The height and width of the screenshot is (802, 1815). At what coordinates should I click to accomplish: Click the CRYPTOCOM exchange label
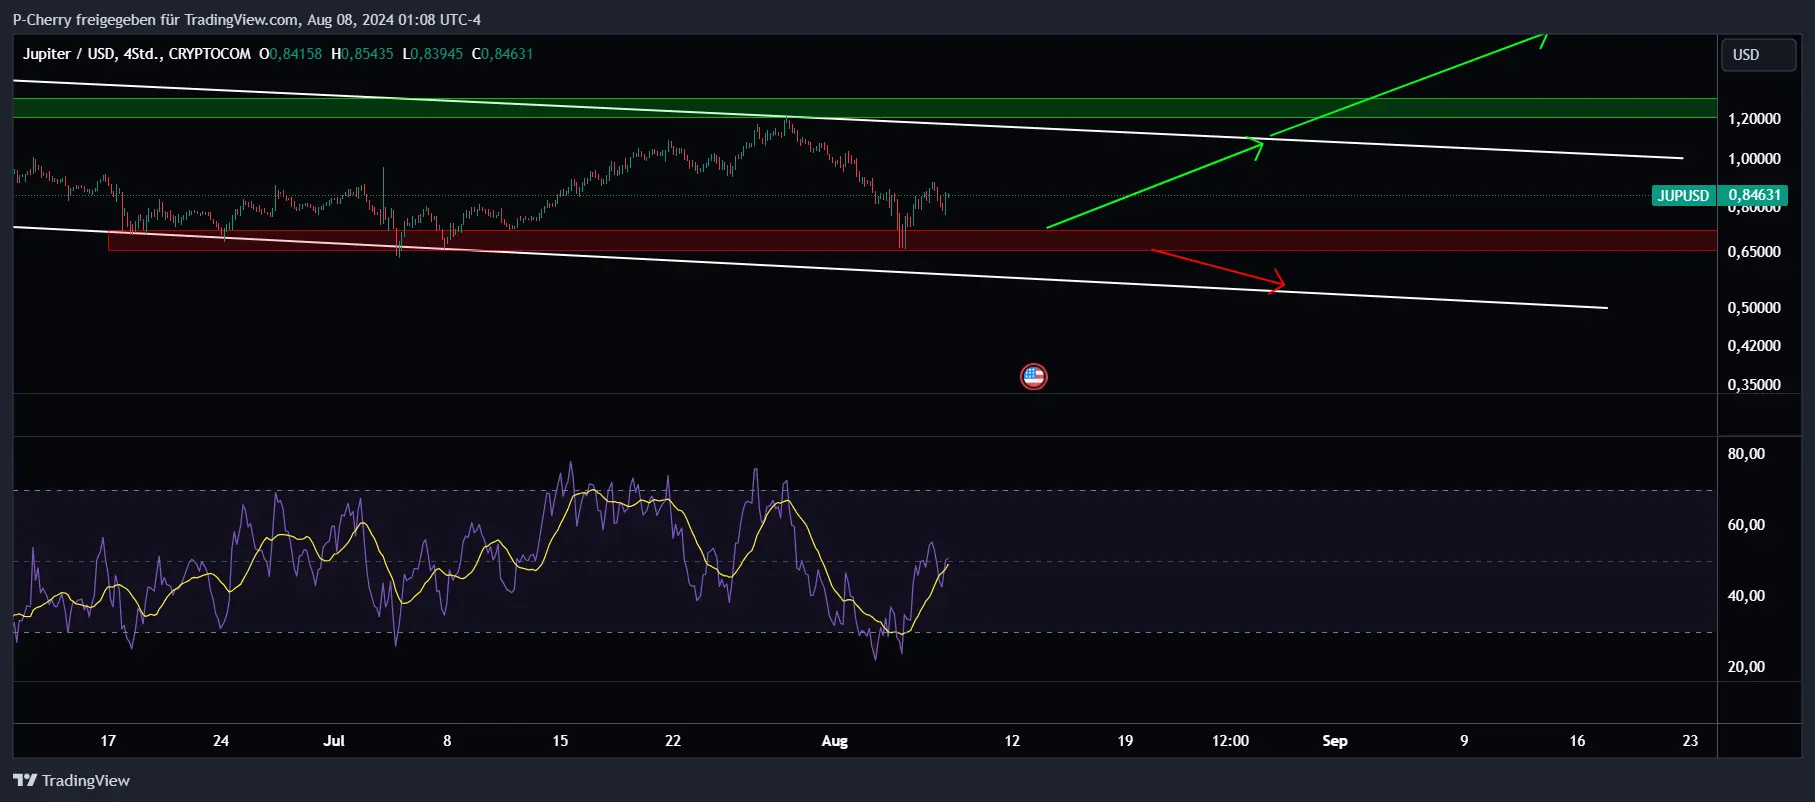click(x=209, y=54)
